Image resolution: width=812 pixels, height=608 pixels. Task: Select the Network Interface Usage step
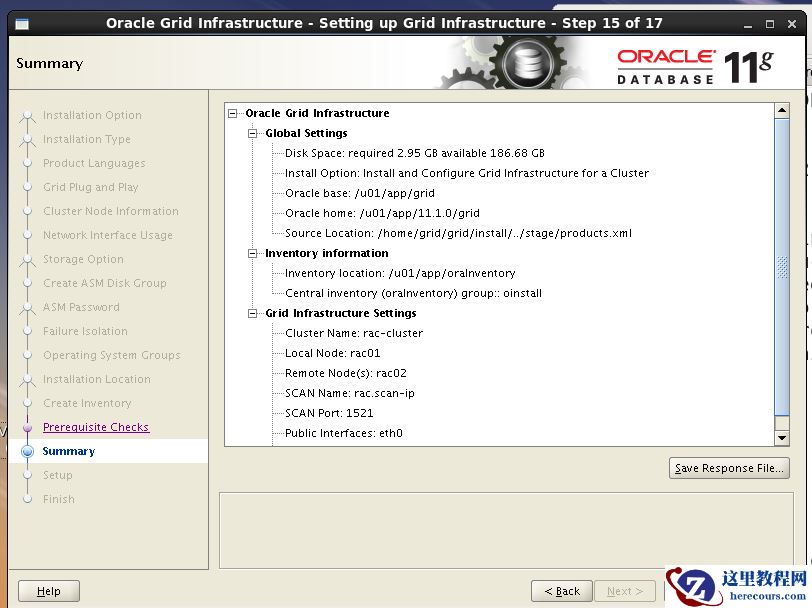click(108, 235)
